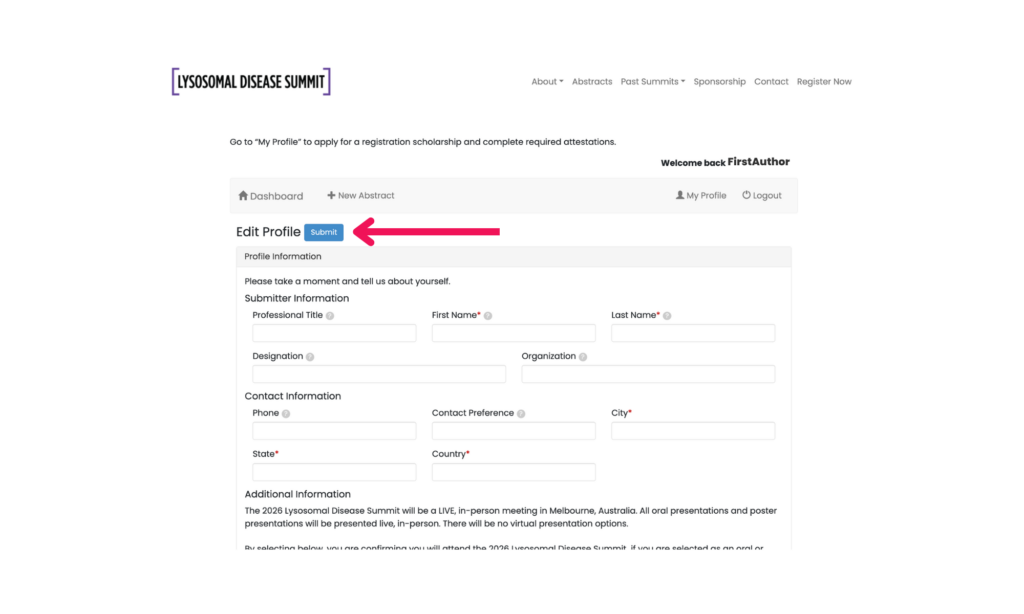Open Dashboard from the toolbar
The height and width of the screenshot is (614, 1024).
coord(270,196)
